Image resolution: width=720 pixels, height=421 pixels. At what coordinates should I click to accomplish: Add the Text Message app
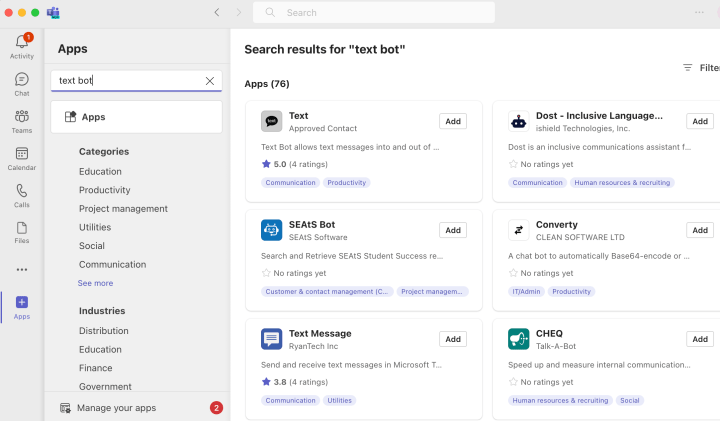[453, 339]
